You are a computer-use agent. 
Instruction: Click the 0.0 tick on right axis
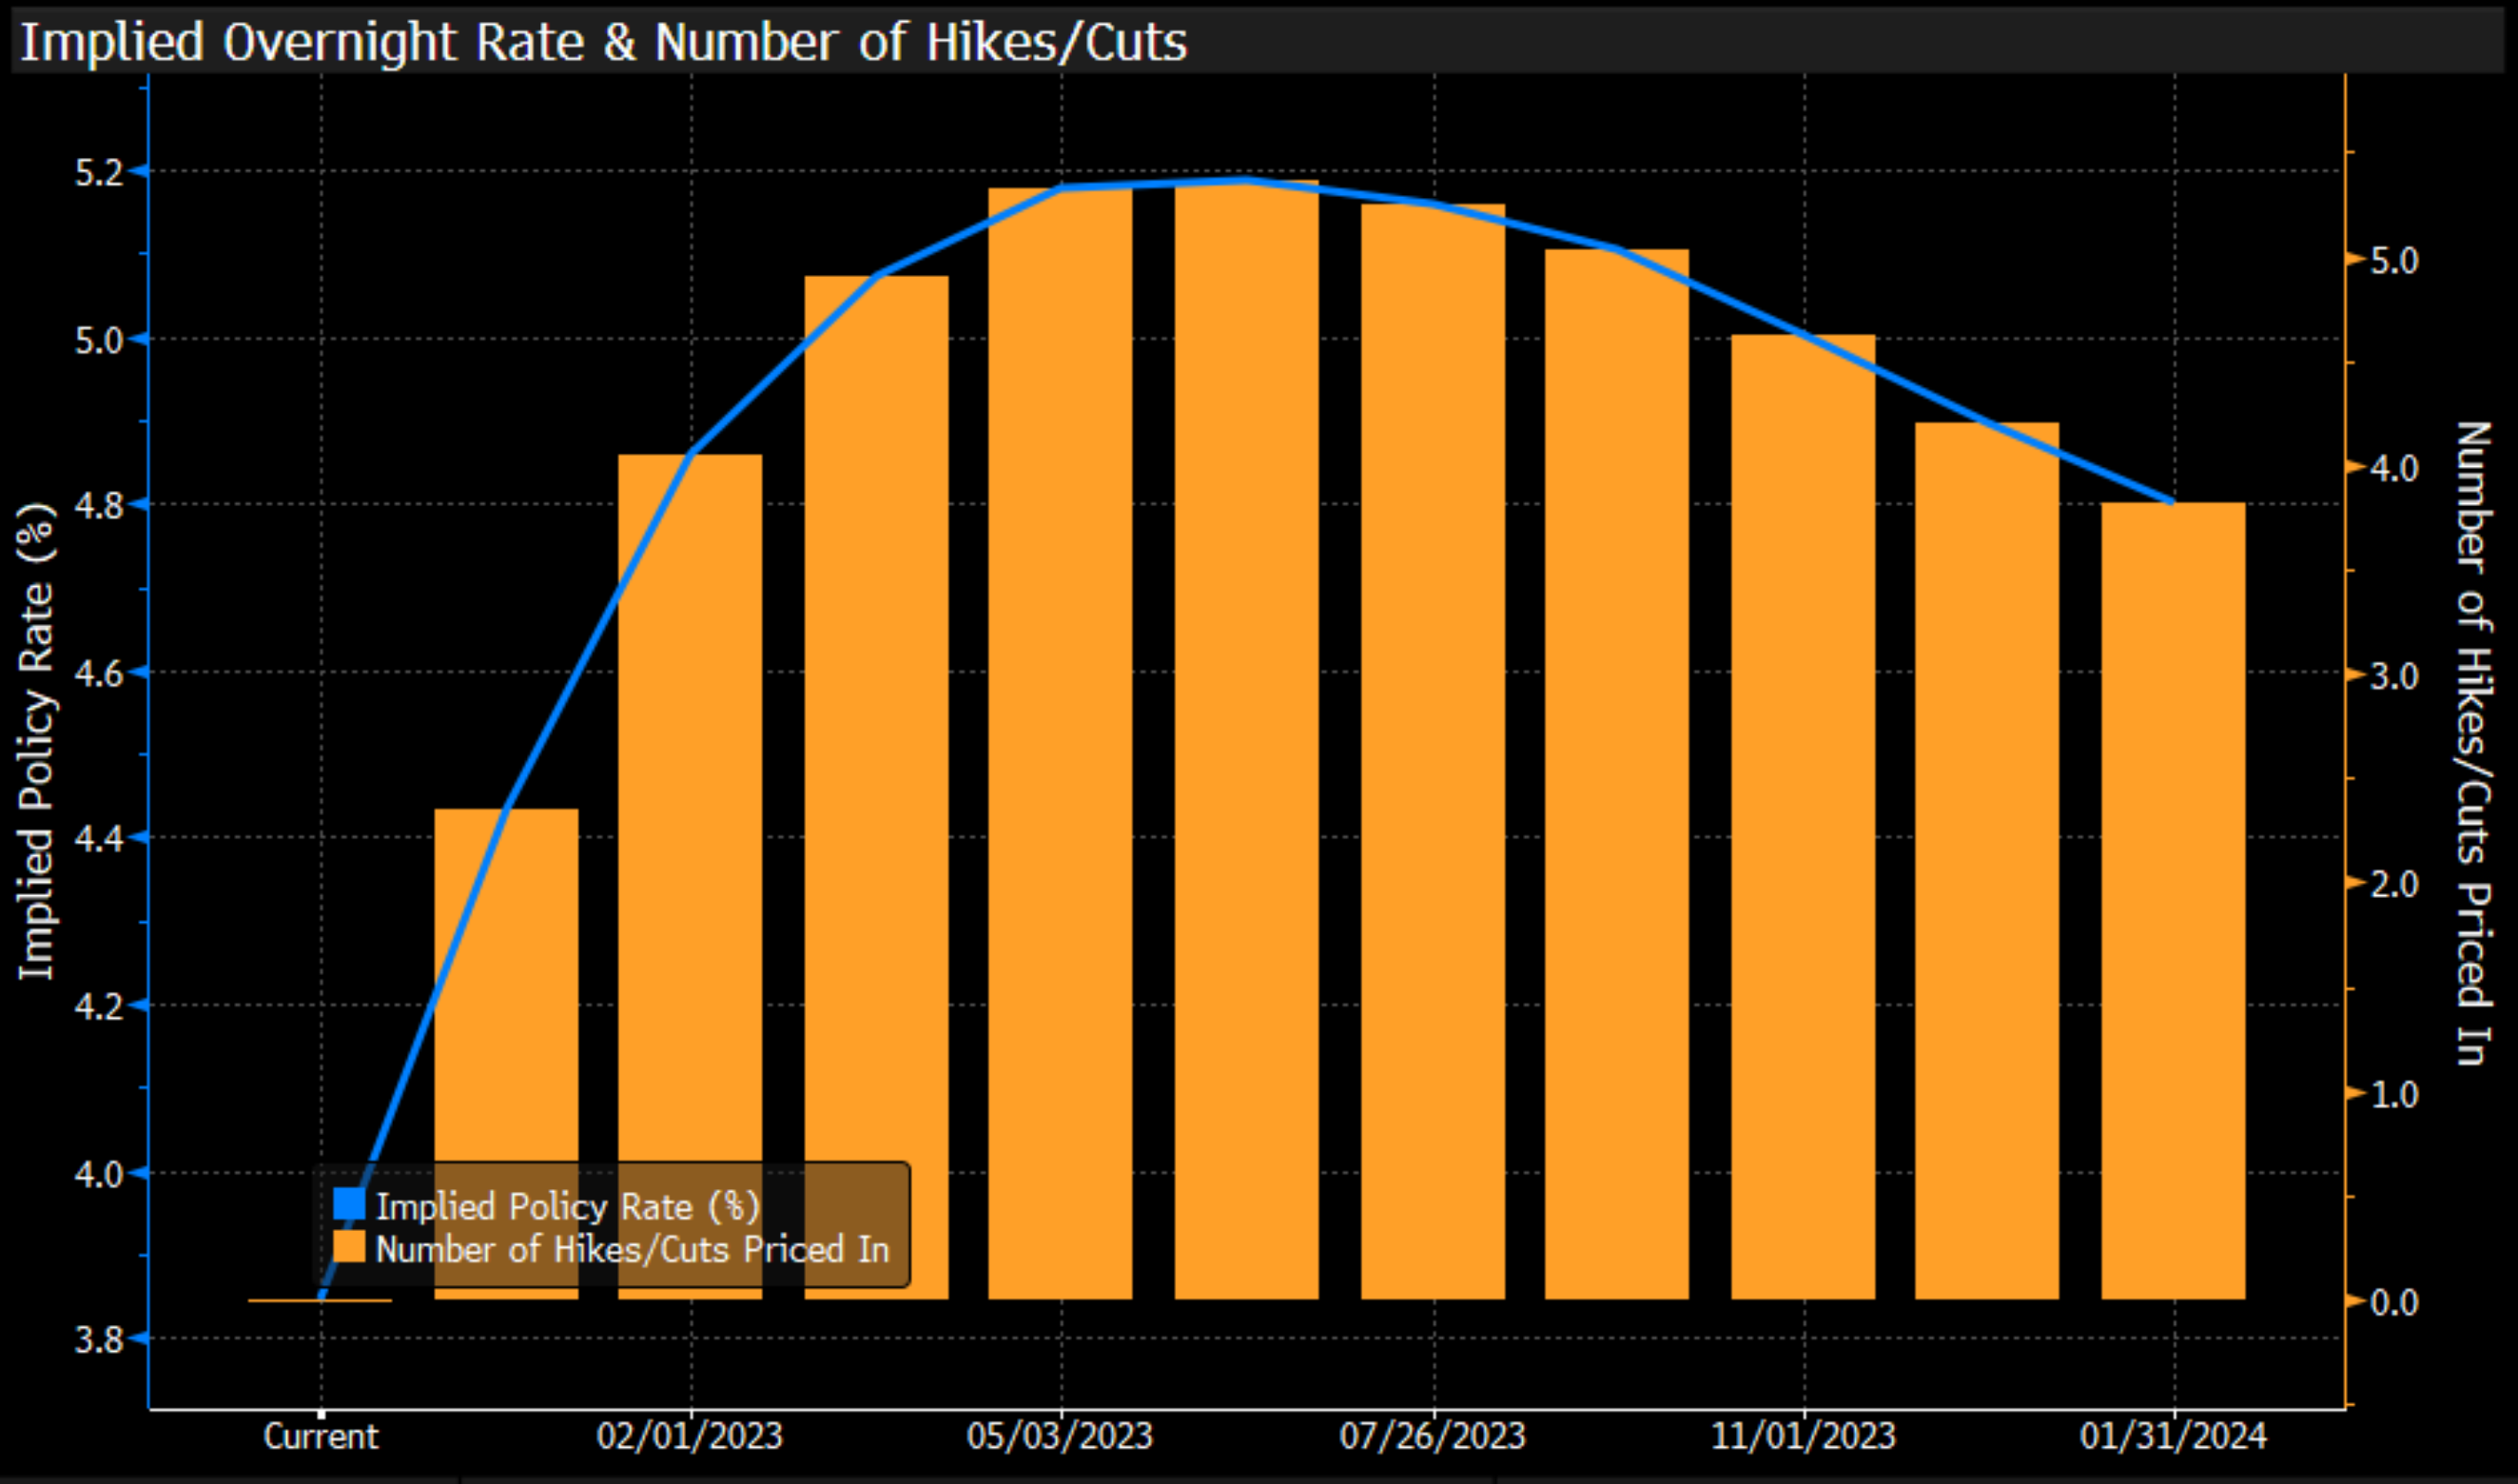(x=2394, y=1302)
